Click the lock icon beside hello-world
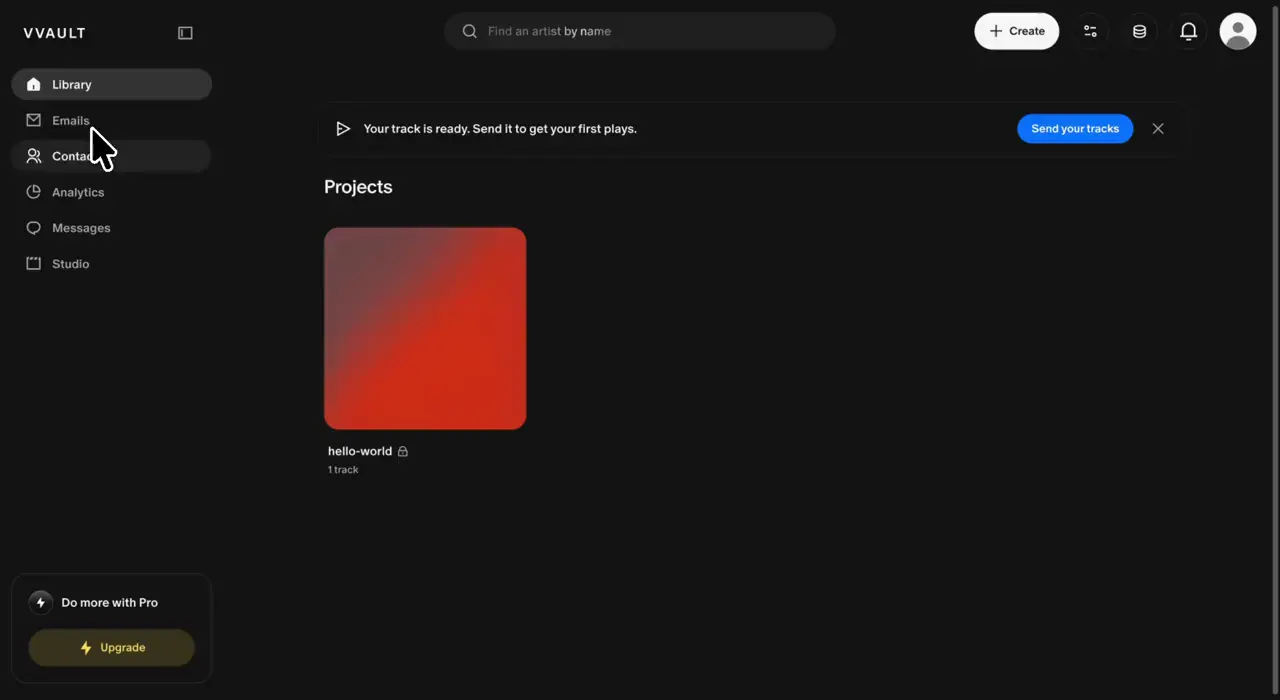This screenshot has height=700, width=1280. [403, 451]
